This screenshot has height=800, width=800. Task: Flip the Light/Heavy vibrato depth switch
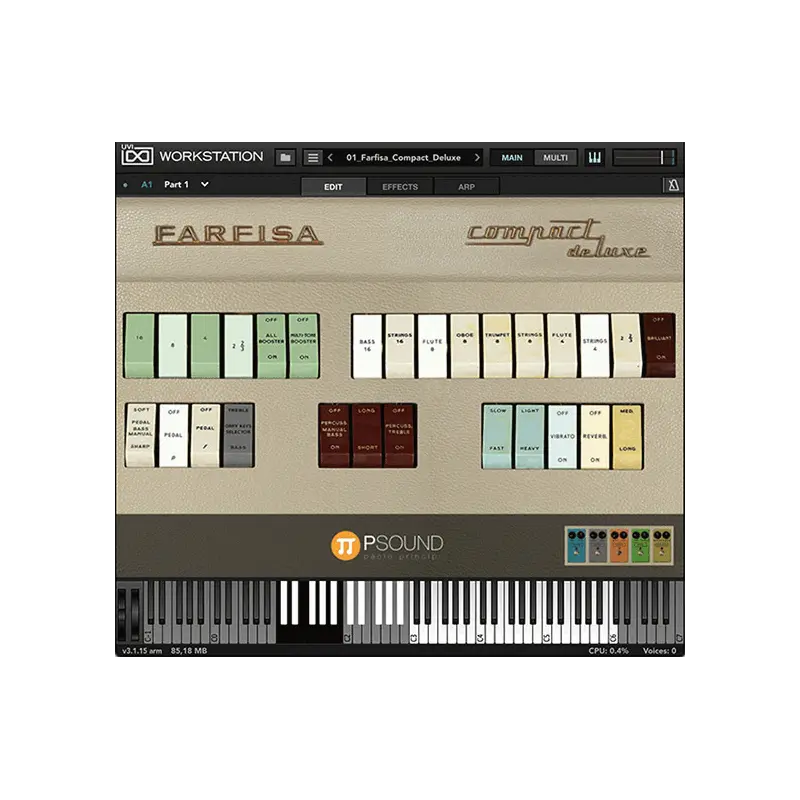tap(530, 437)
